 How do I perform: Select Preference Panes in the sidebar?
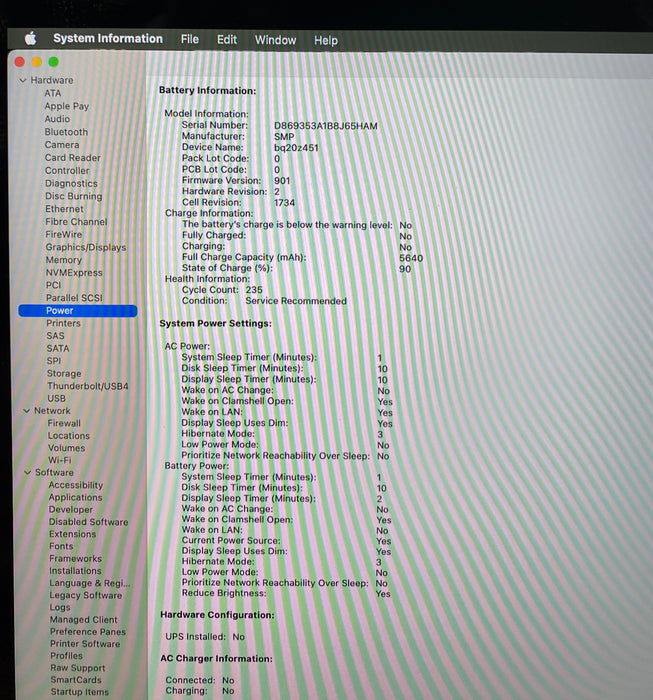pyautogui.click(x=88, y=632)
